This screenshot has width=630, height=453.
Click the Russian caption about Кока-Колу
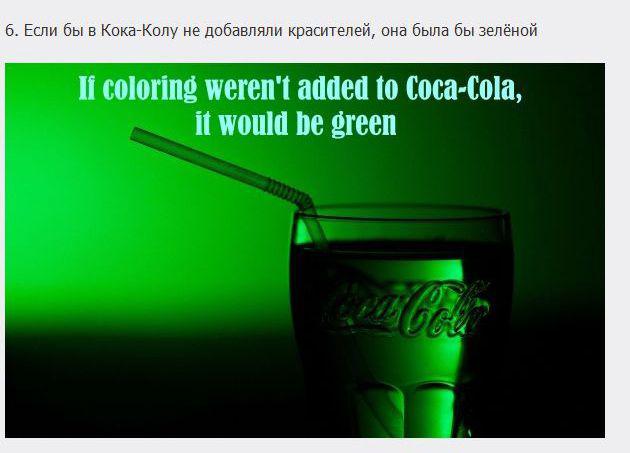(271, 31)
